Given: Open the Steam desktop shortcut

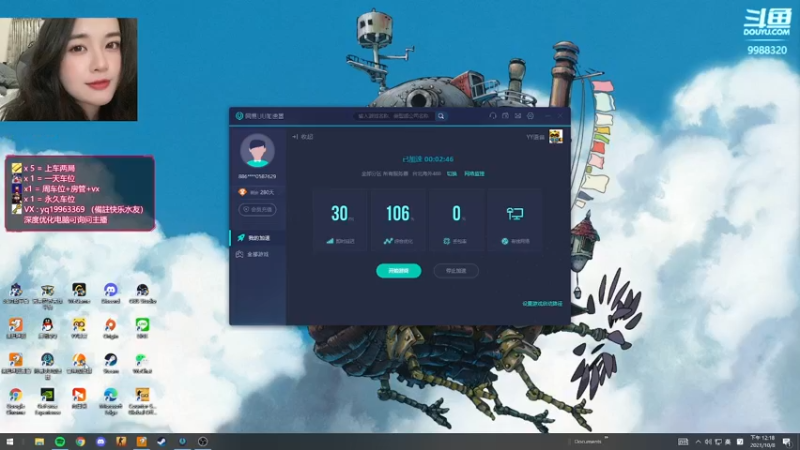Looking at the screenshot, I should point(111,363).
